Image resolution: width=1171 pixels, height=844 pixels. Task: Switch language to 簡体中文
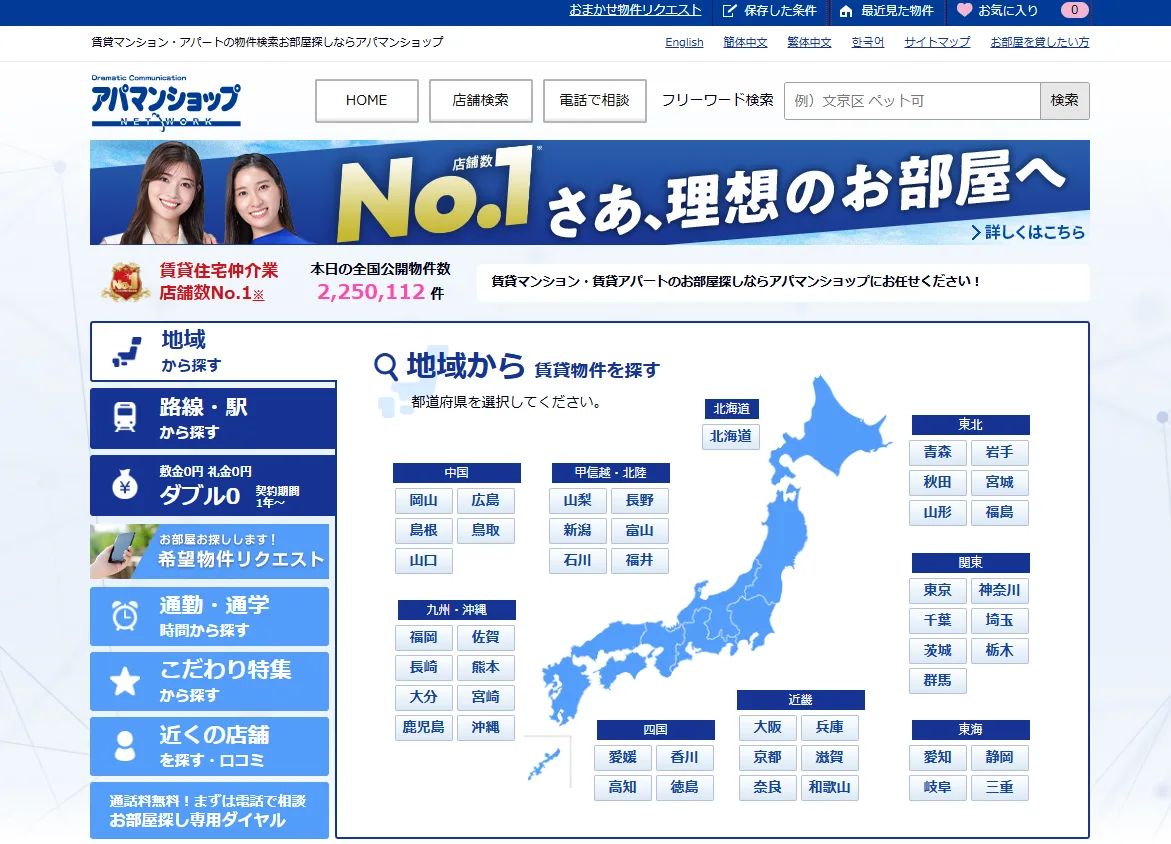click(745, 43)
